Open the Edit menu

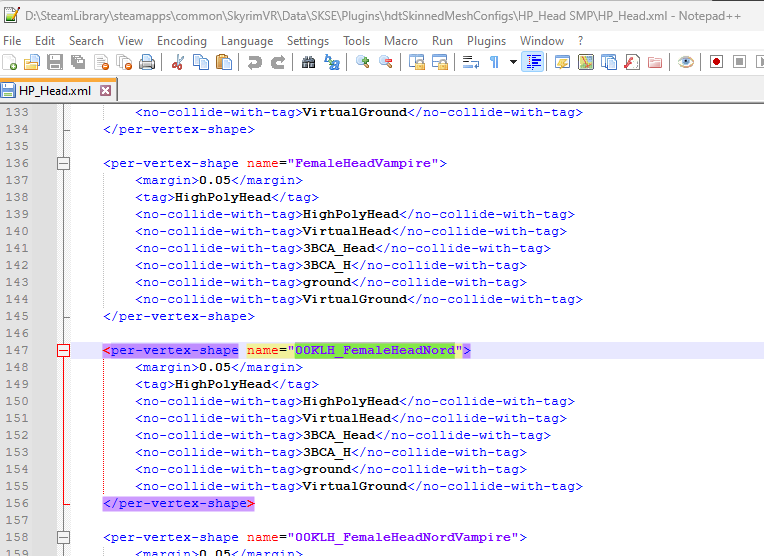click(45, 41)
